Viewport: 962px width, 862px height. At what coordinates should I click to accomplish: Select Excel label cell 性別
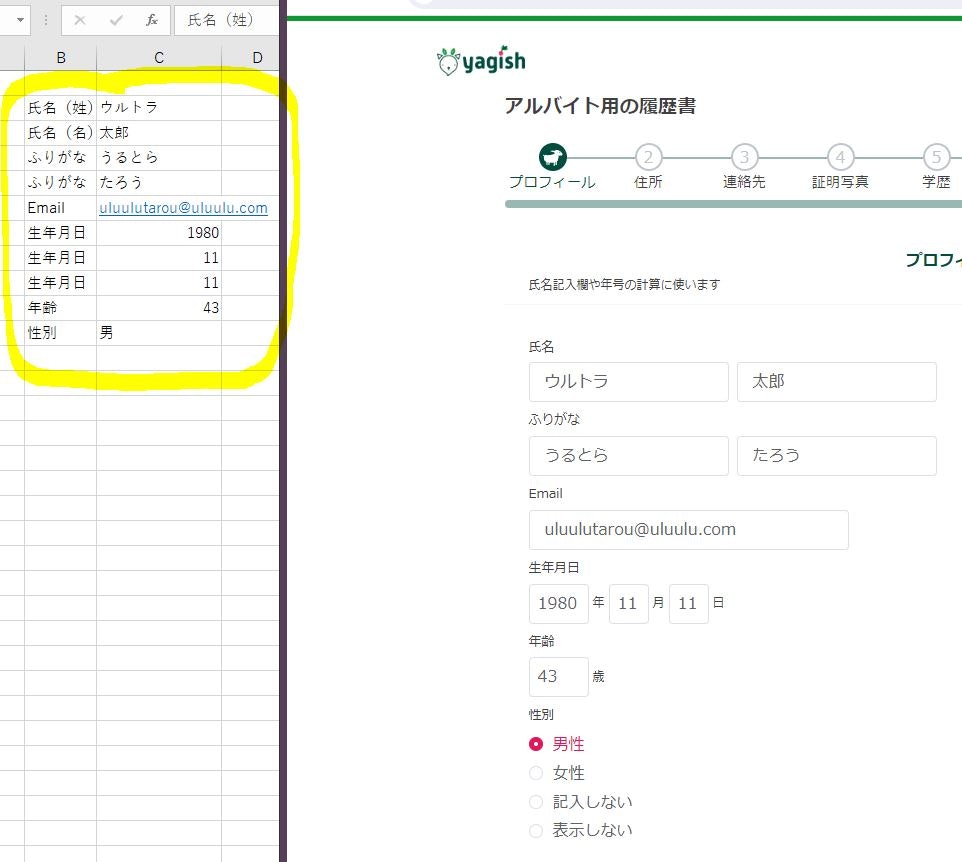[x=61, y=333]
